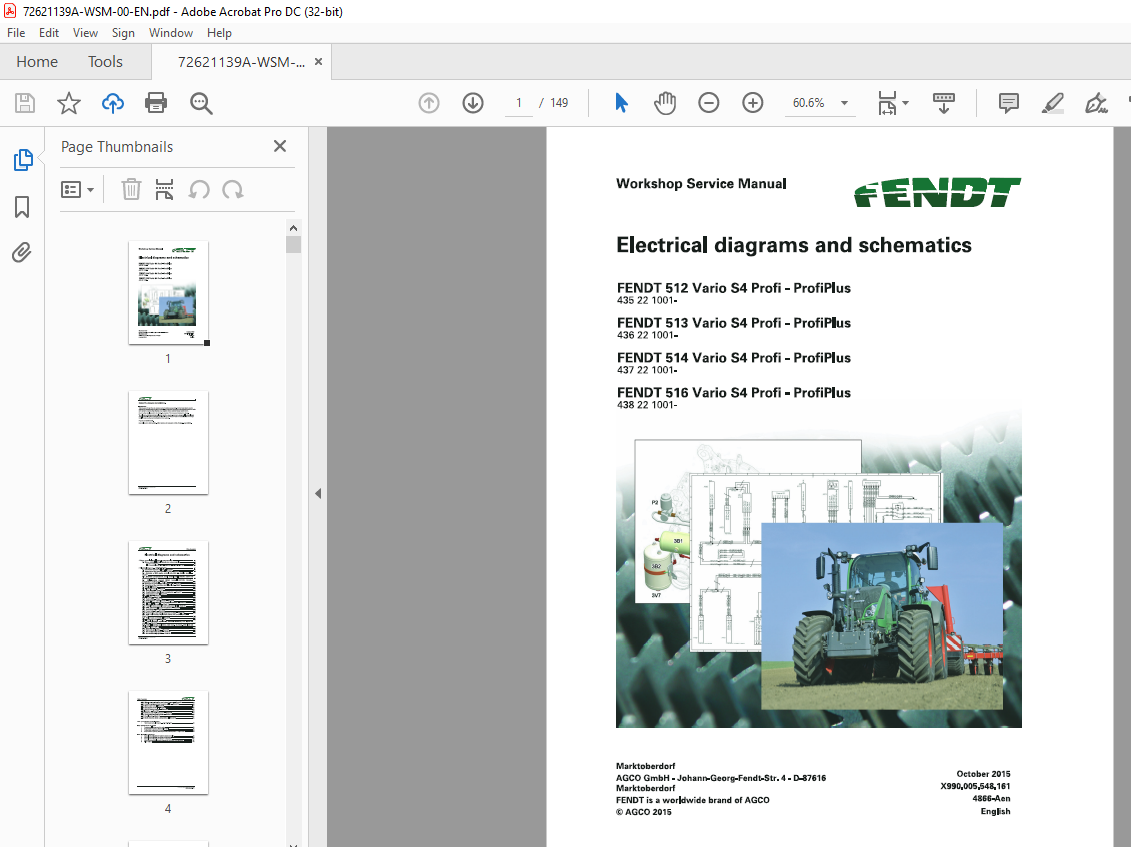This screenshot has width=1131, height=847.
Task: Open the Find text magnifier
Action: (x=201, y=103)
